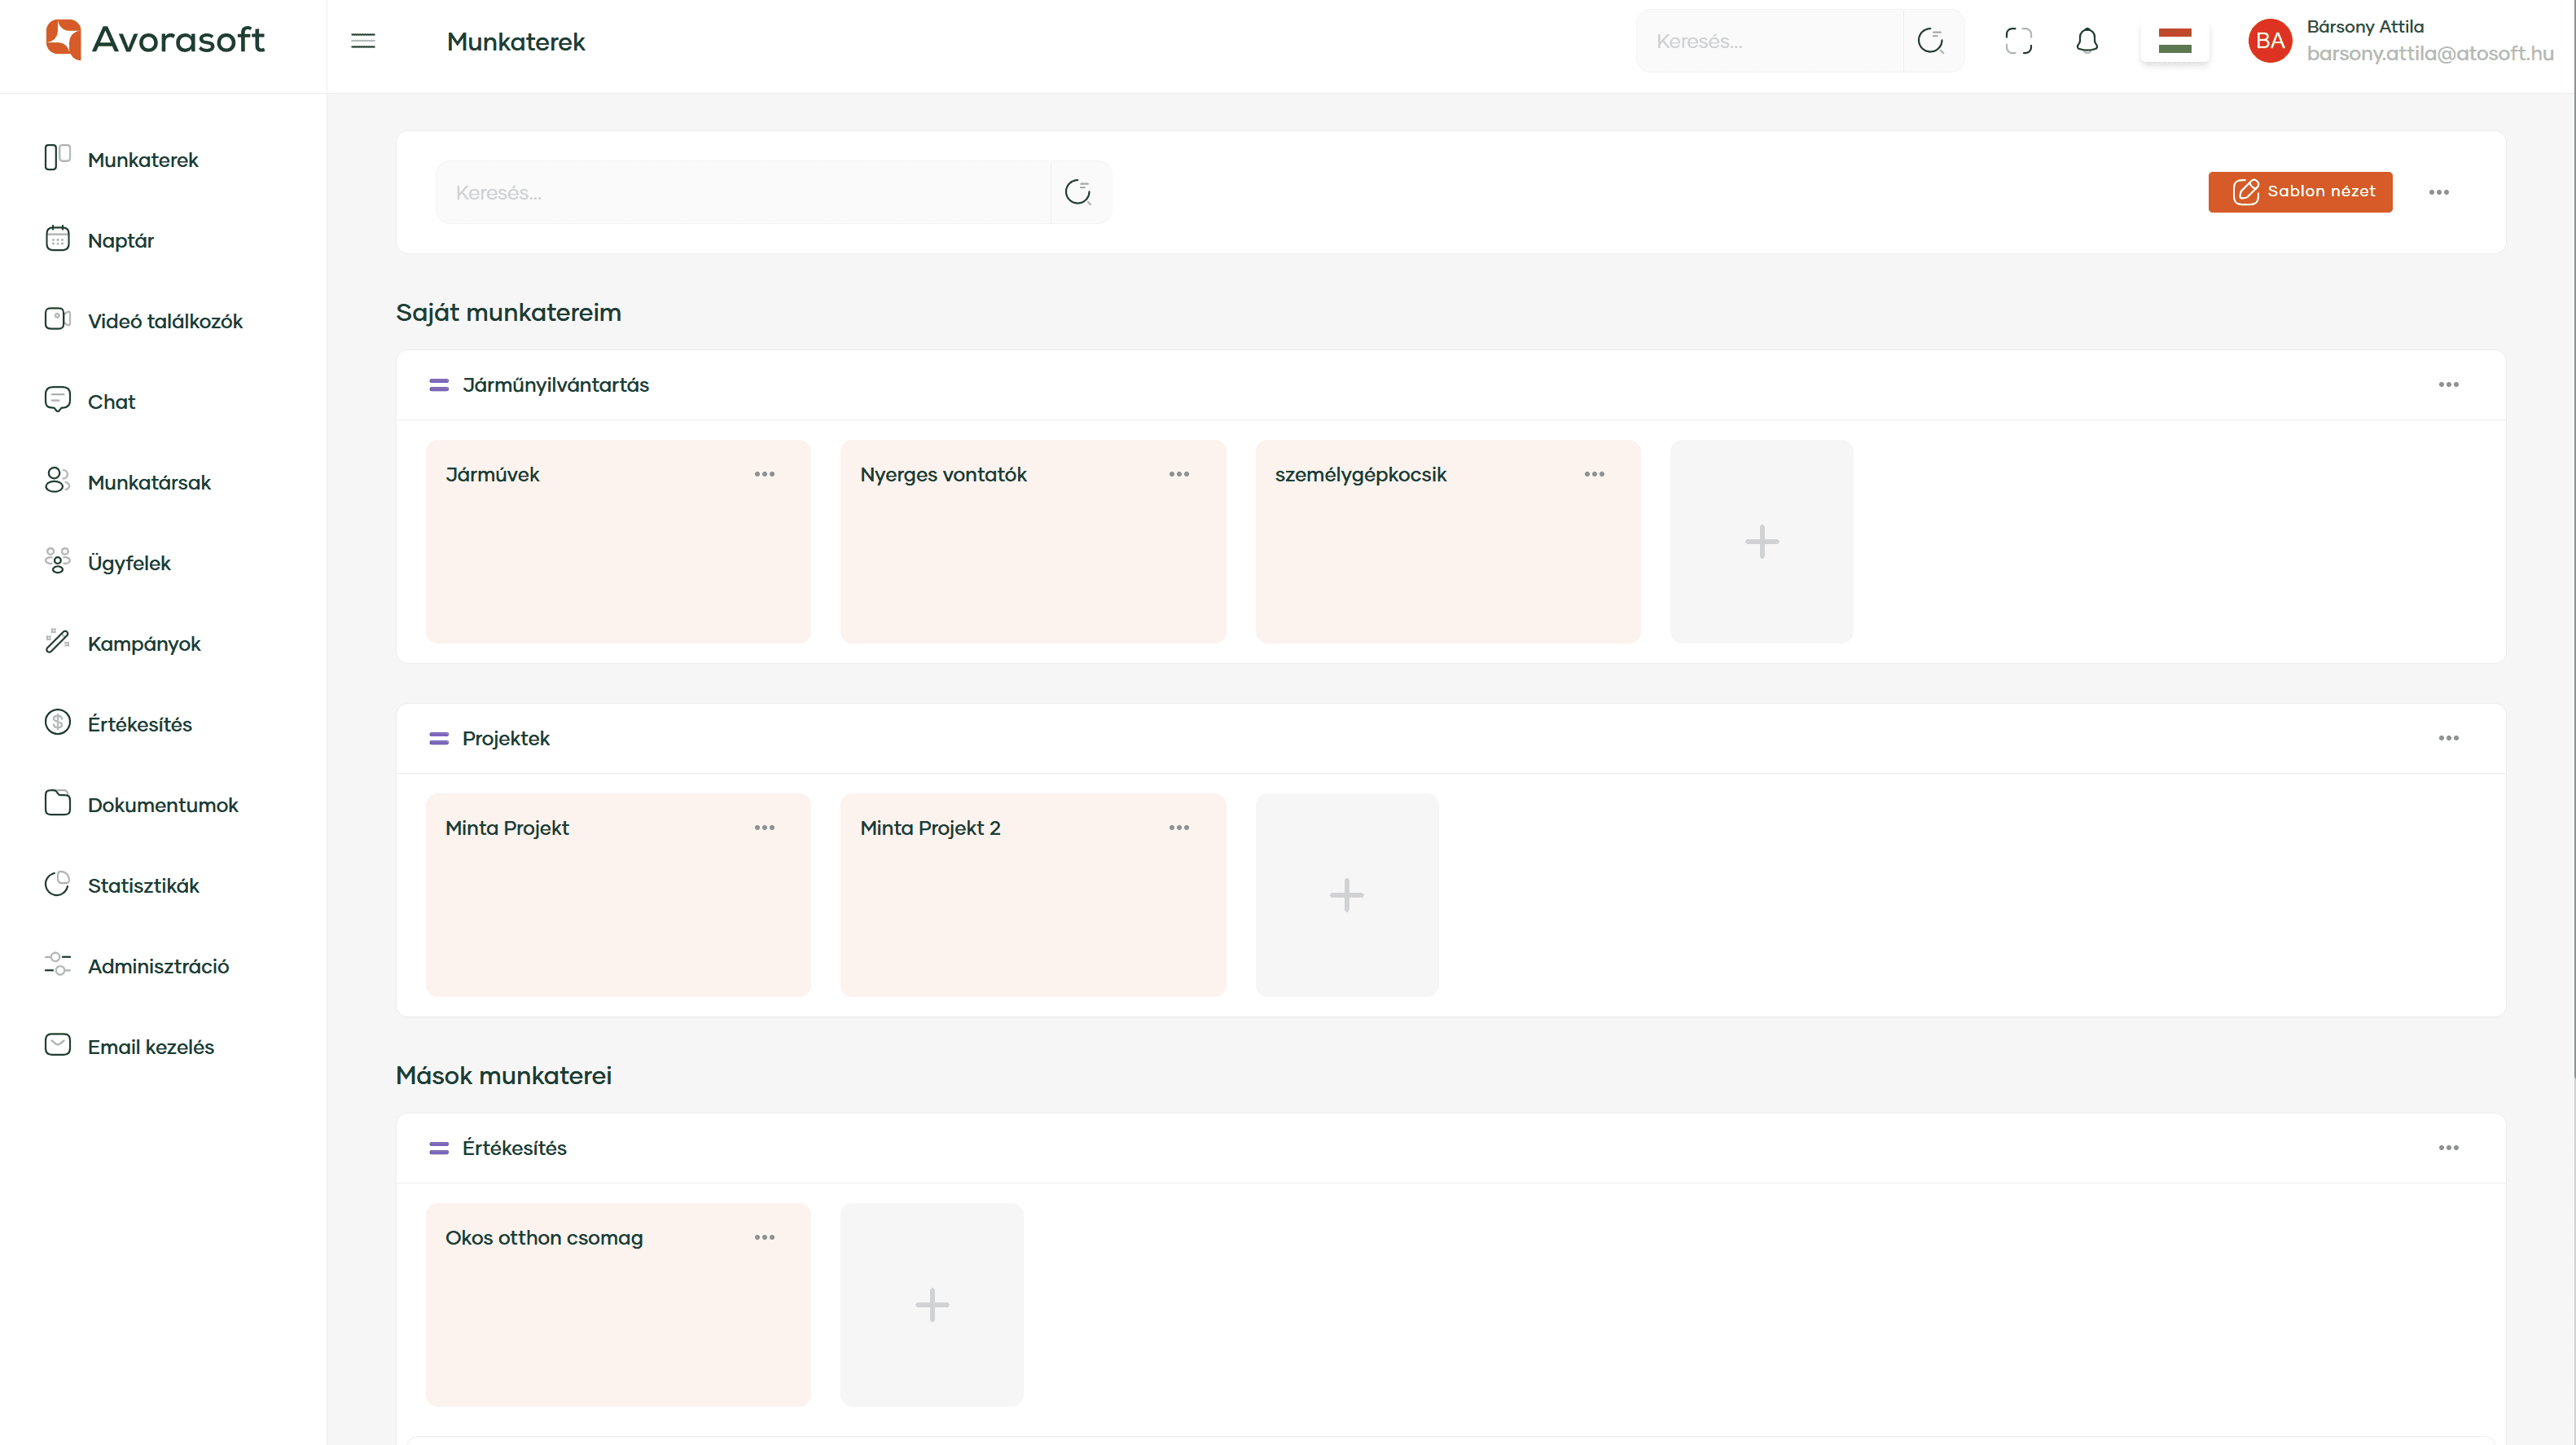Click the Sablon nézet button
The width and height of the screenshot is (2576, 1445).
2300,191
